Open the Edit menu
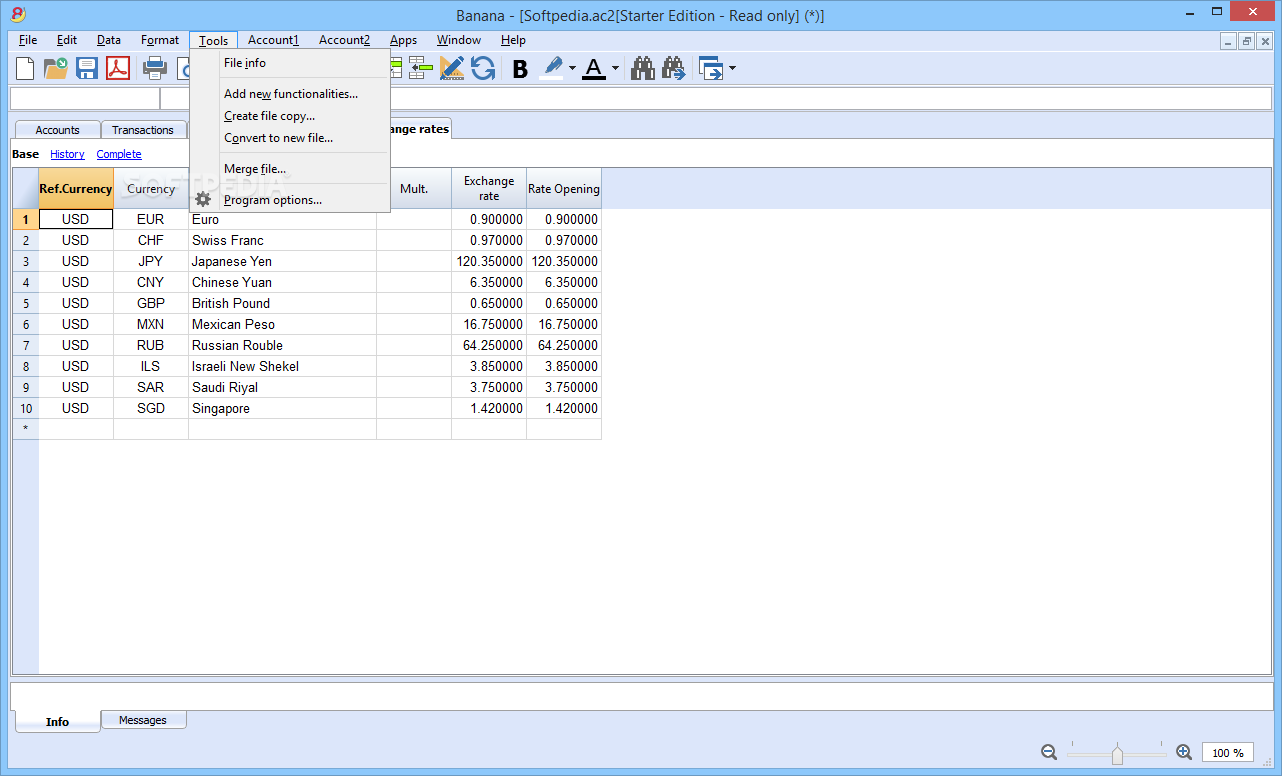1282x776 pixels. click(x=67, y=40)
